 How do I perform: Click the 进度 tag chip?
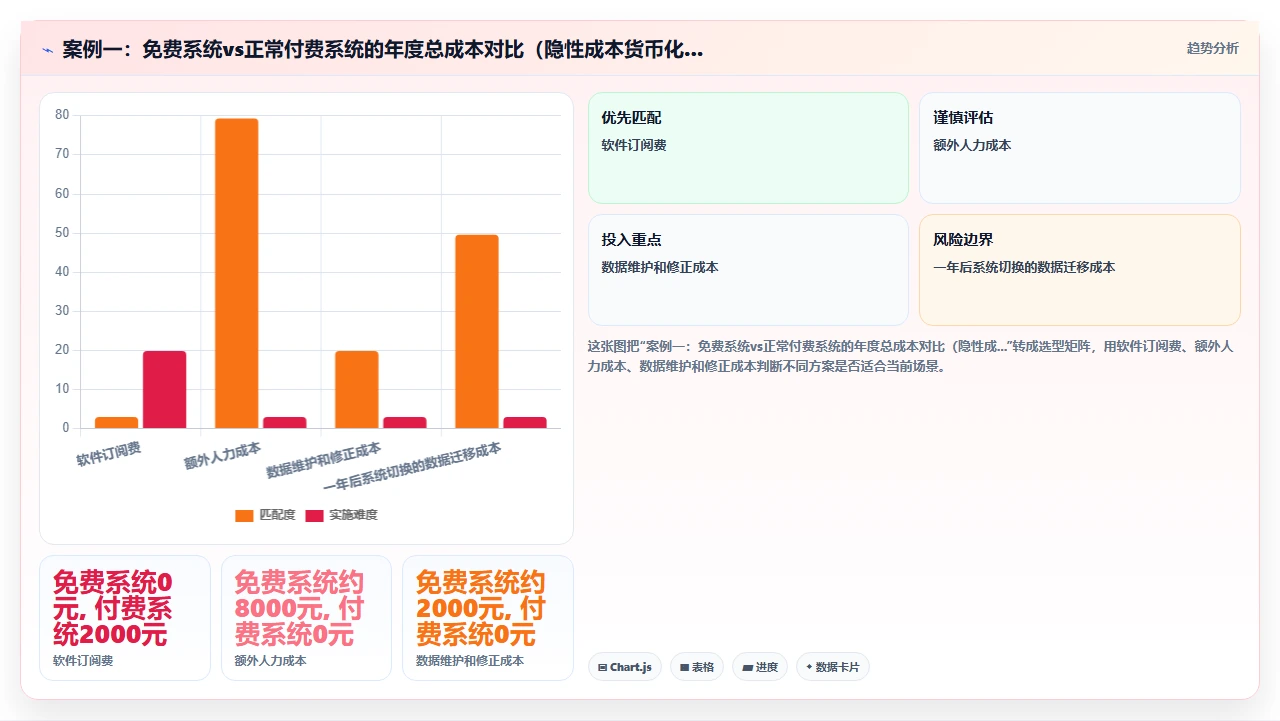(760, 667)
